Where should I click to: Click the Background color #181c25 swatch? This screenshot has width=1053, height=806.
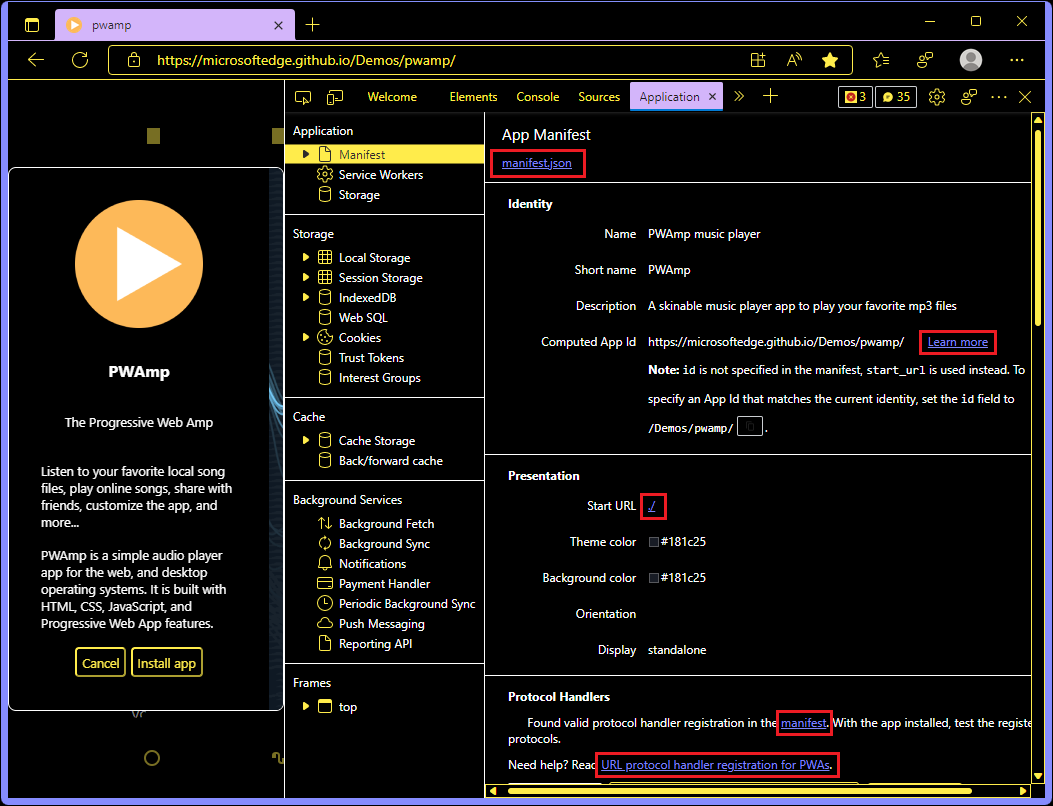(653, 578)
